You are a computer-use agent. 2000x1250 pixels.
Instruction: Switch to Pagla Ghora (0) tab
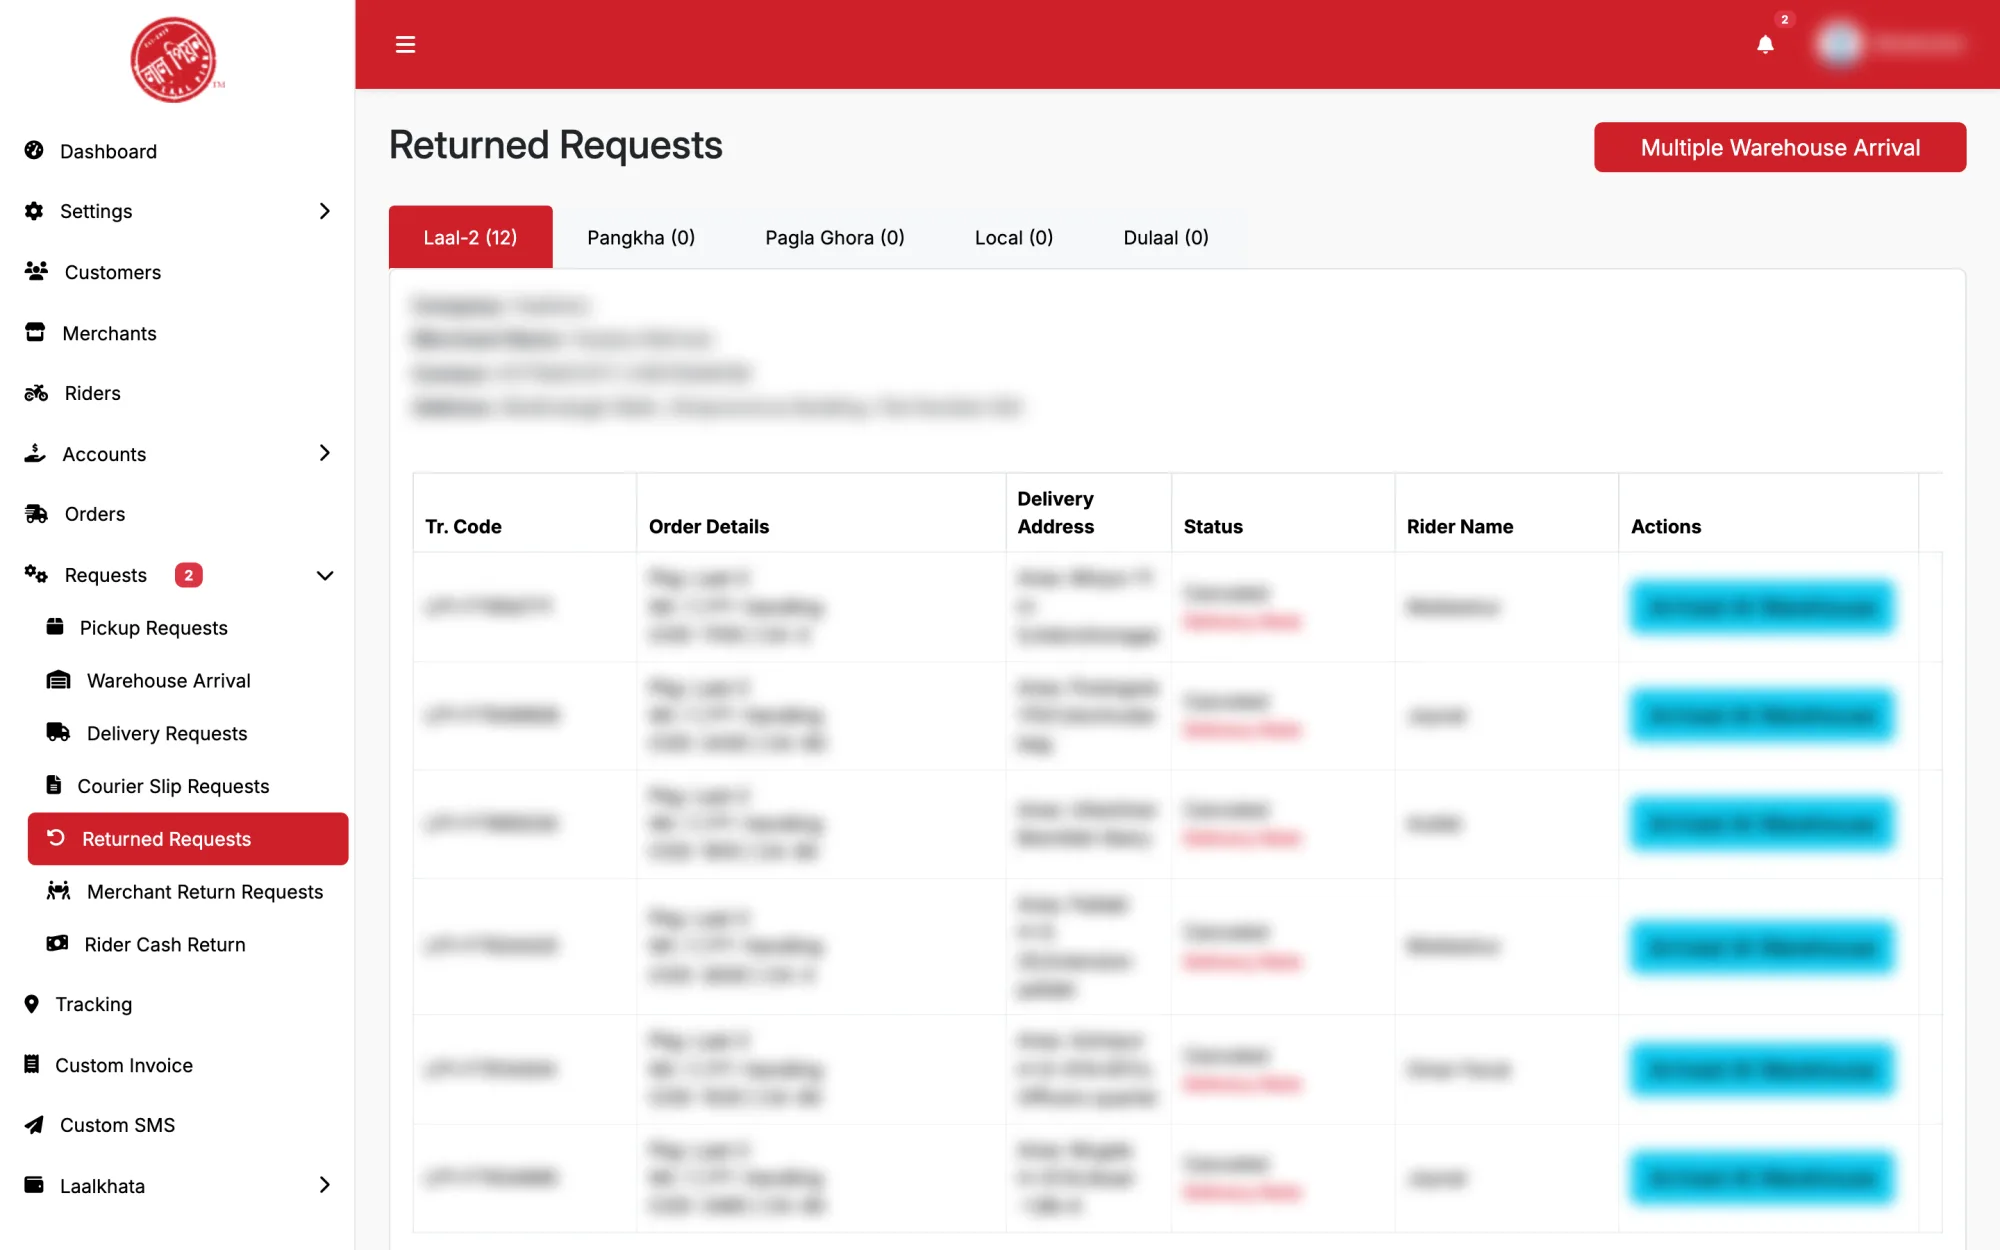(x=835, y=237)
